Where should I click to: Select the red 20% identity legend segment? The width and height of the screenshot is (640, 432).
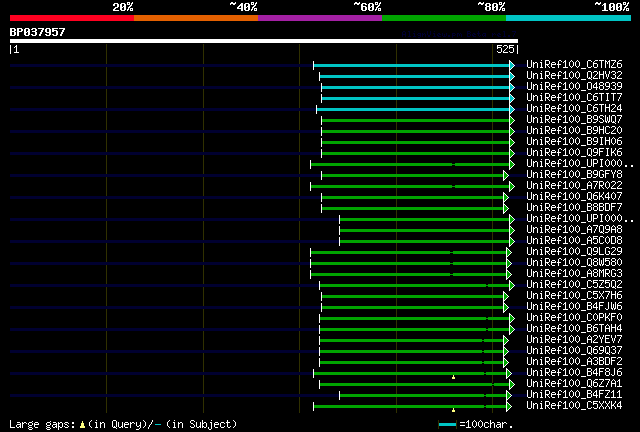point(72,18)
